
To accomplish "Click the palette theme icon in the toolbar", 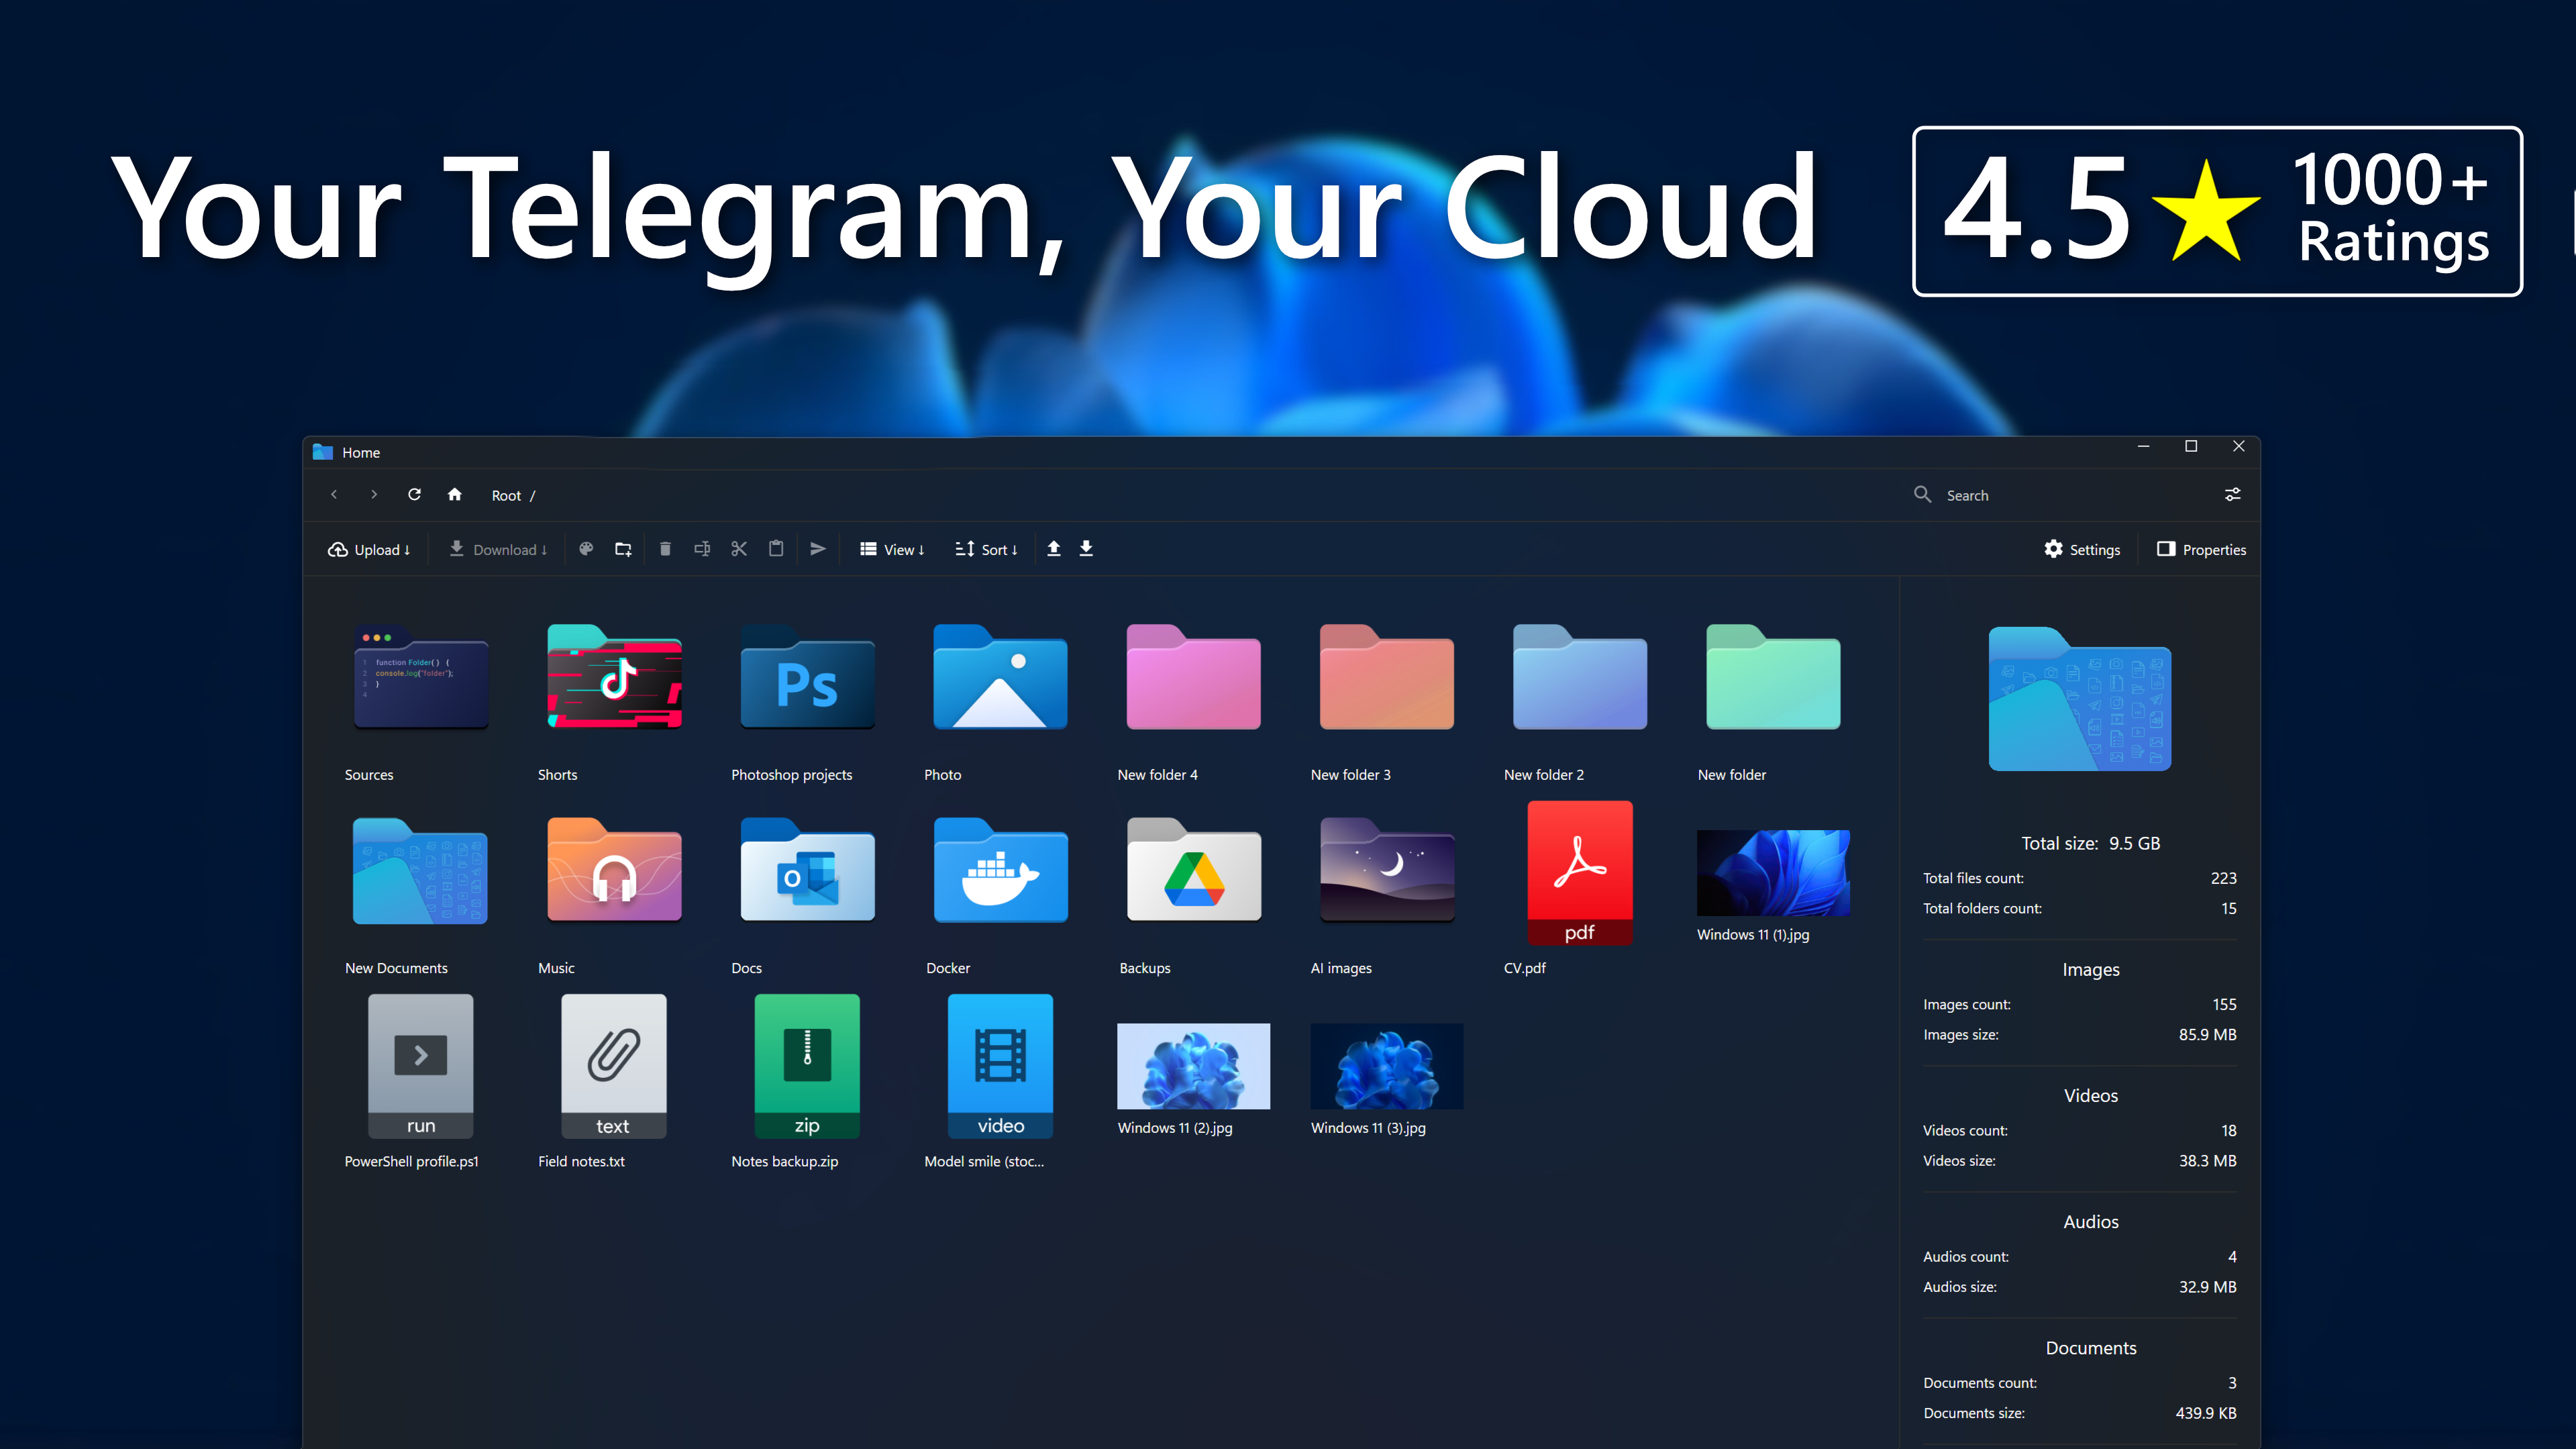I will click(x=587, y=549).
